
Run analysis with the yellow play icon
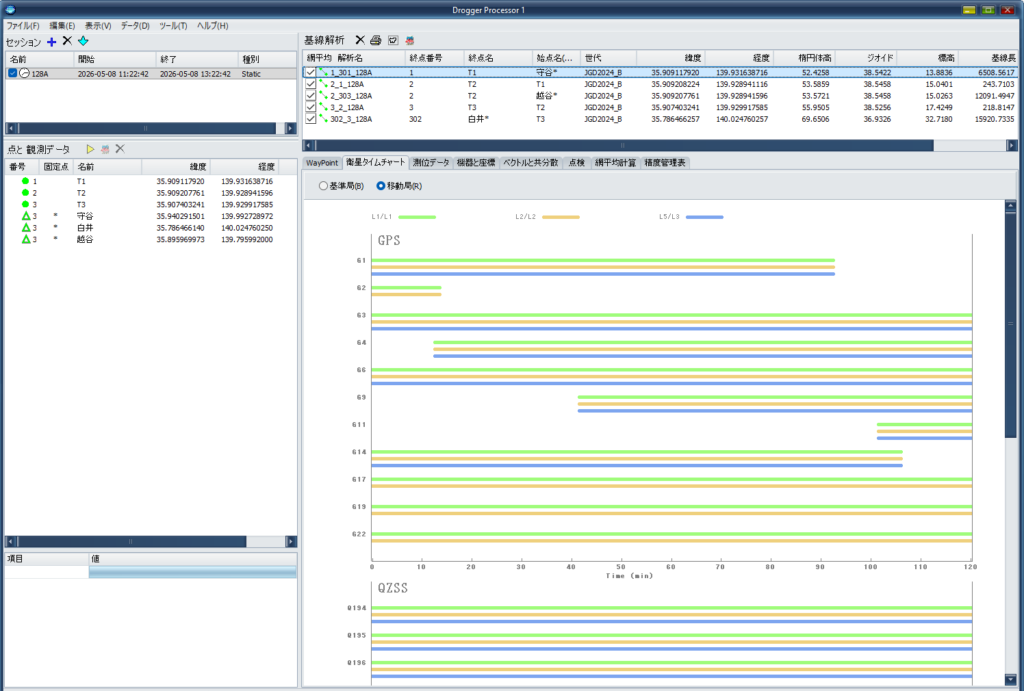coord(90,150)
